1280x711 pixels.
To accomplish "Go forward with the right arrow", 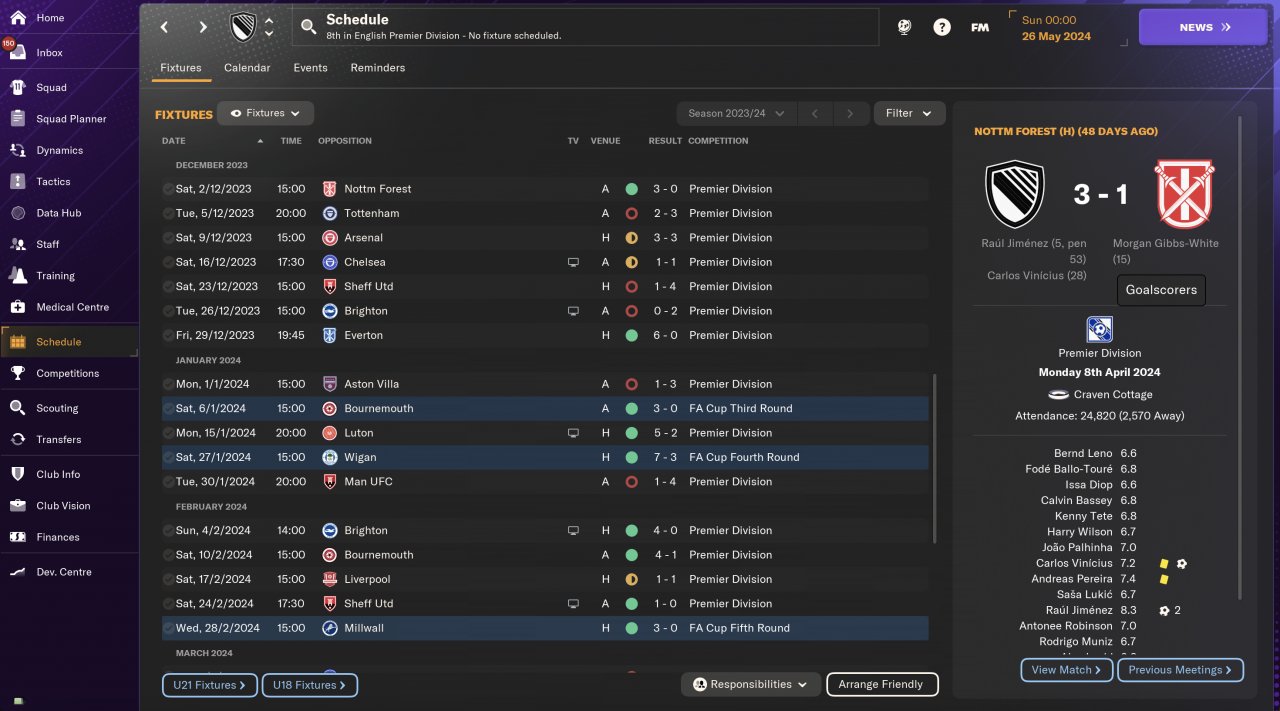I will point(203,27).
